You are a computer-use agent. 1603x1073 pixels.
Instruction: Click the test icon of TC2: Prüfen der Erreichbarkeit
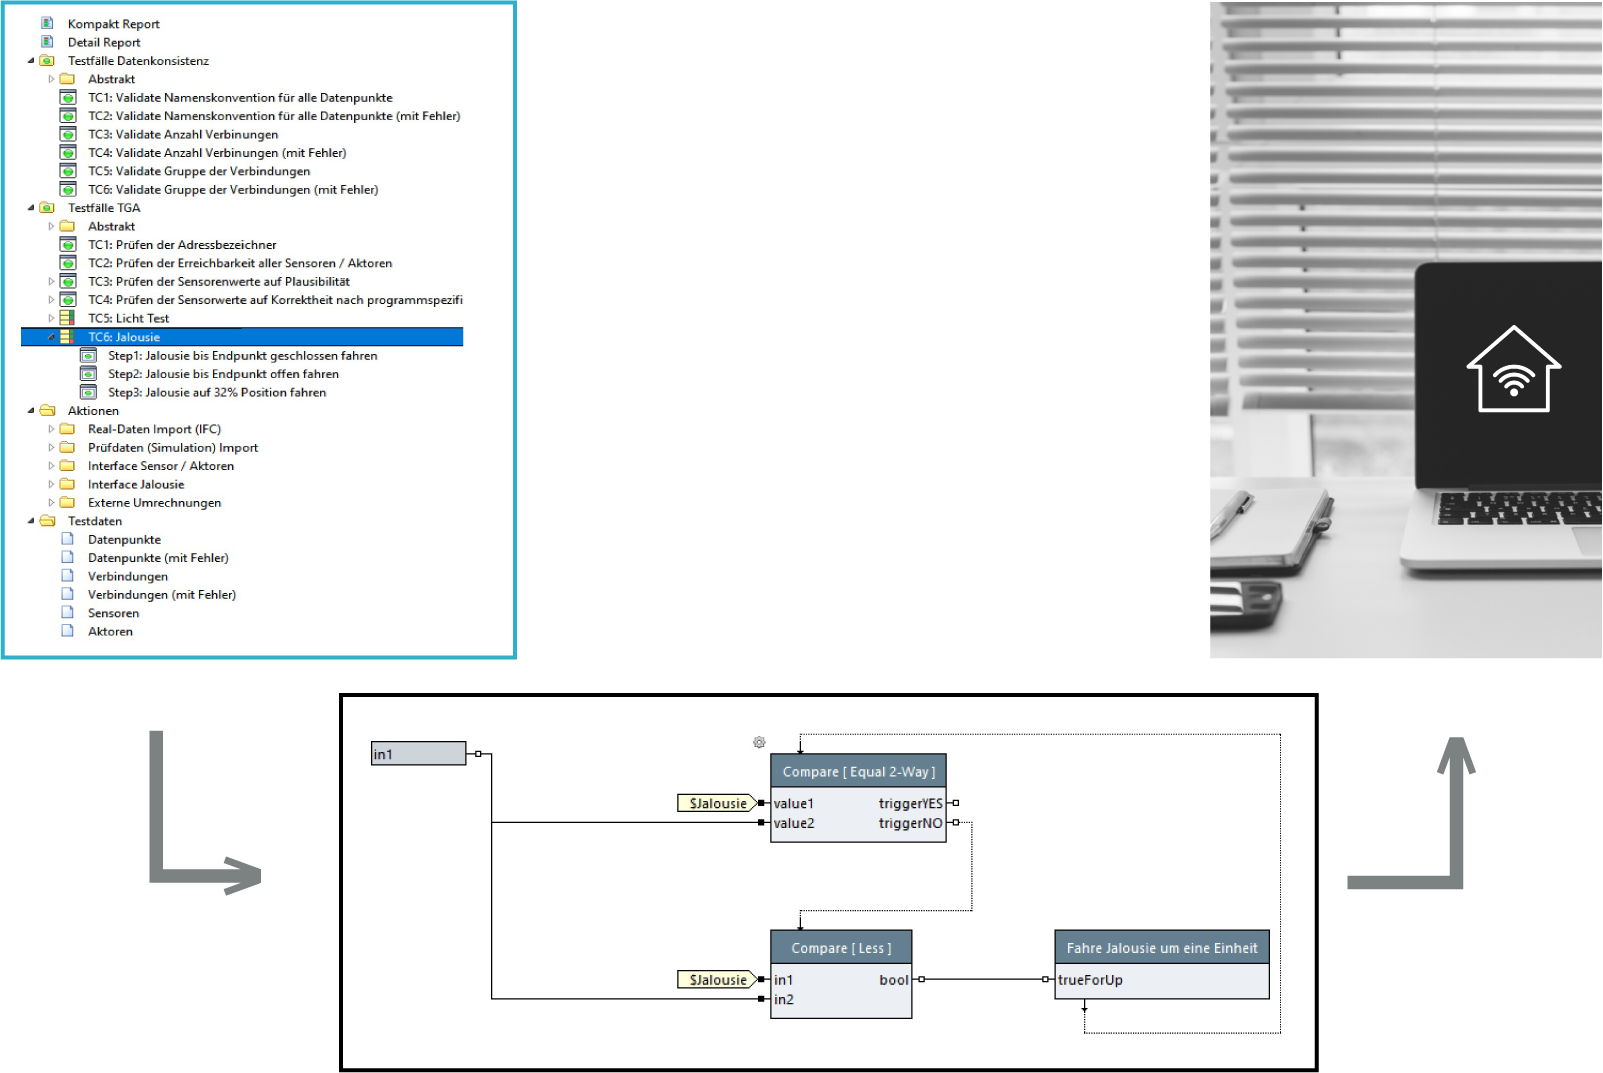click(68, 263)
